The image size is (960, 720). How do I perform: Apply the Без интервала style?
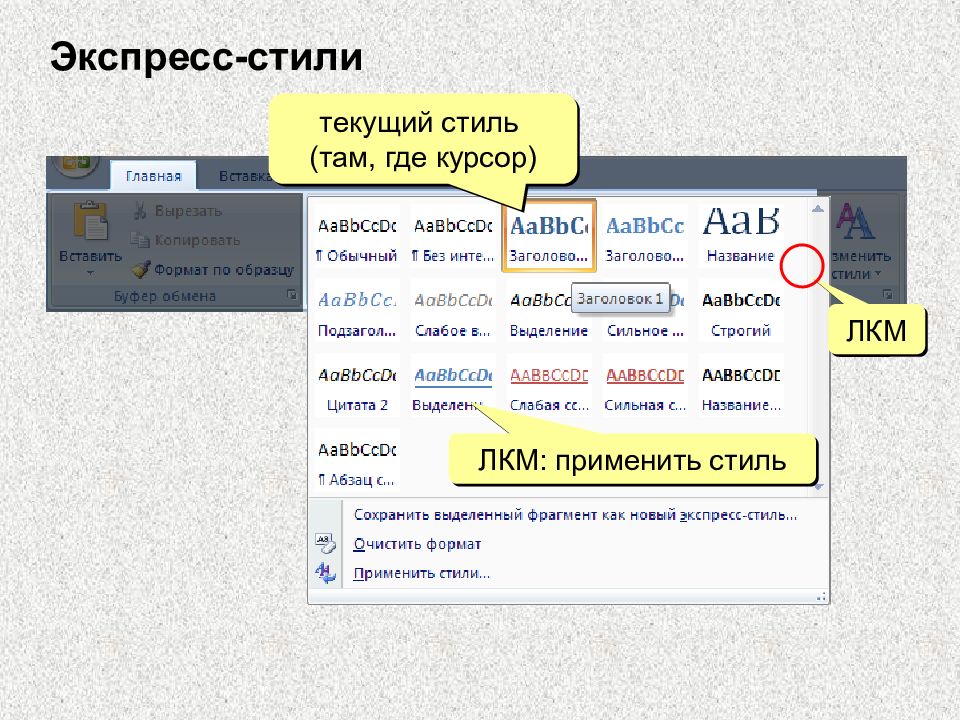point(453,239)
